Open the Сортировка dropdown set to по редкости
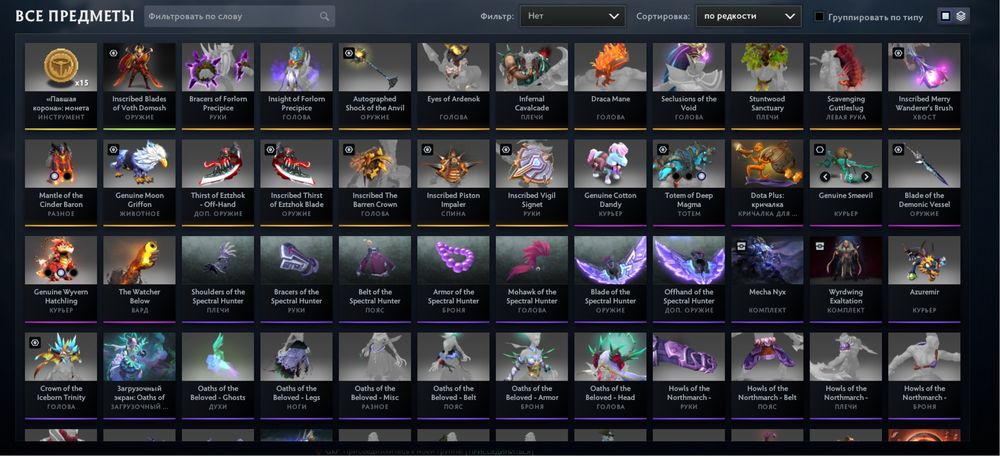This screenshot has width=1000, height=456. pyautogui.click(x=748, y=16)
